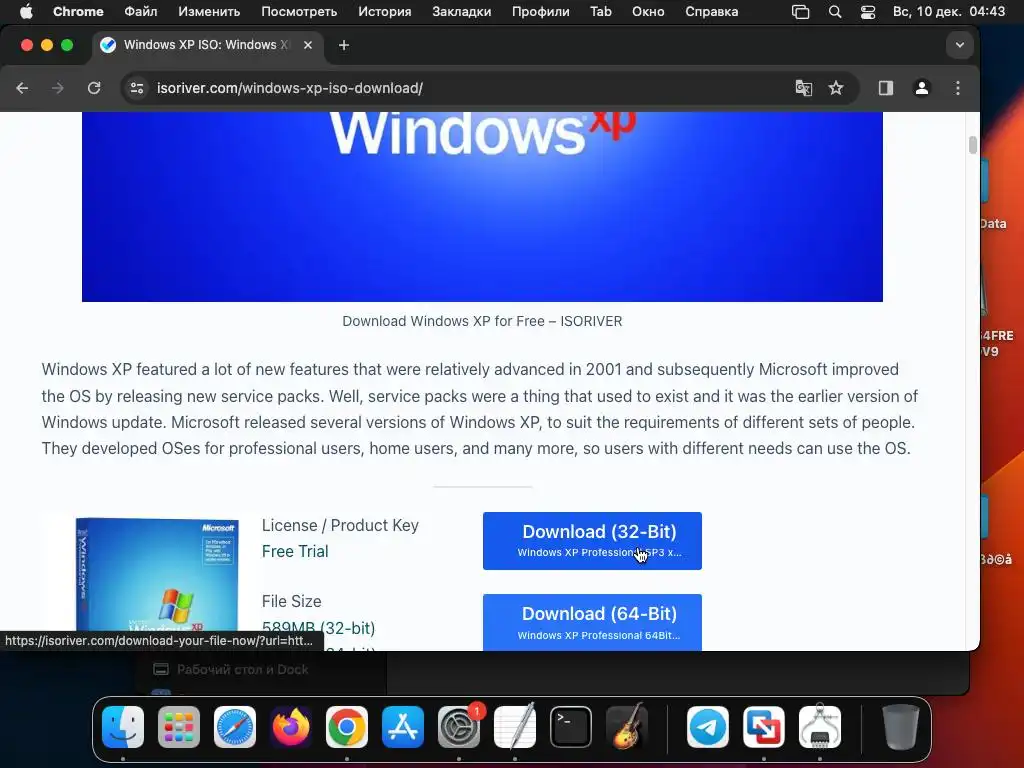Screen dimensions: 1024x768
Task: Open the Закладки menu
Action: (462, 12)
